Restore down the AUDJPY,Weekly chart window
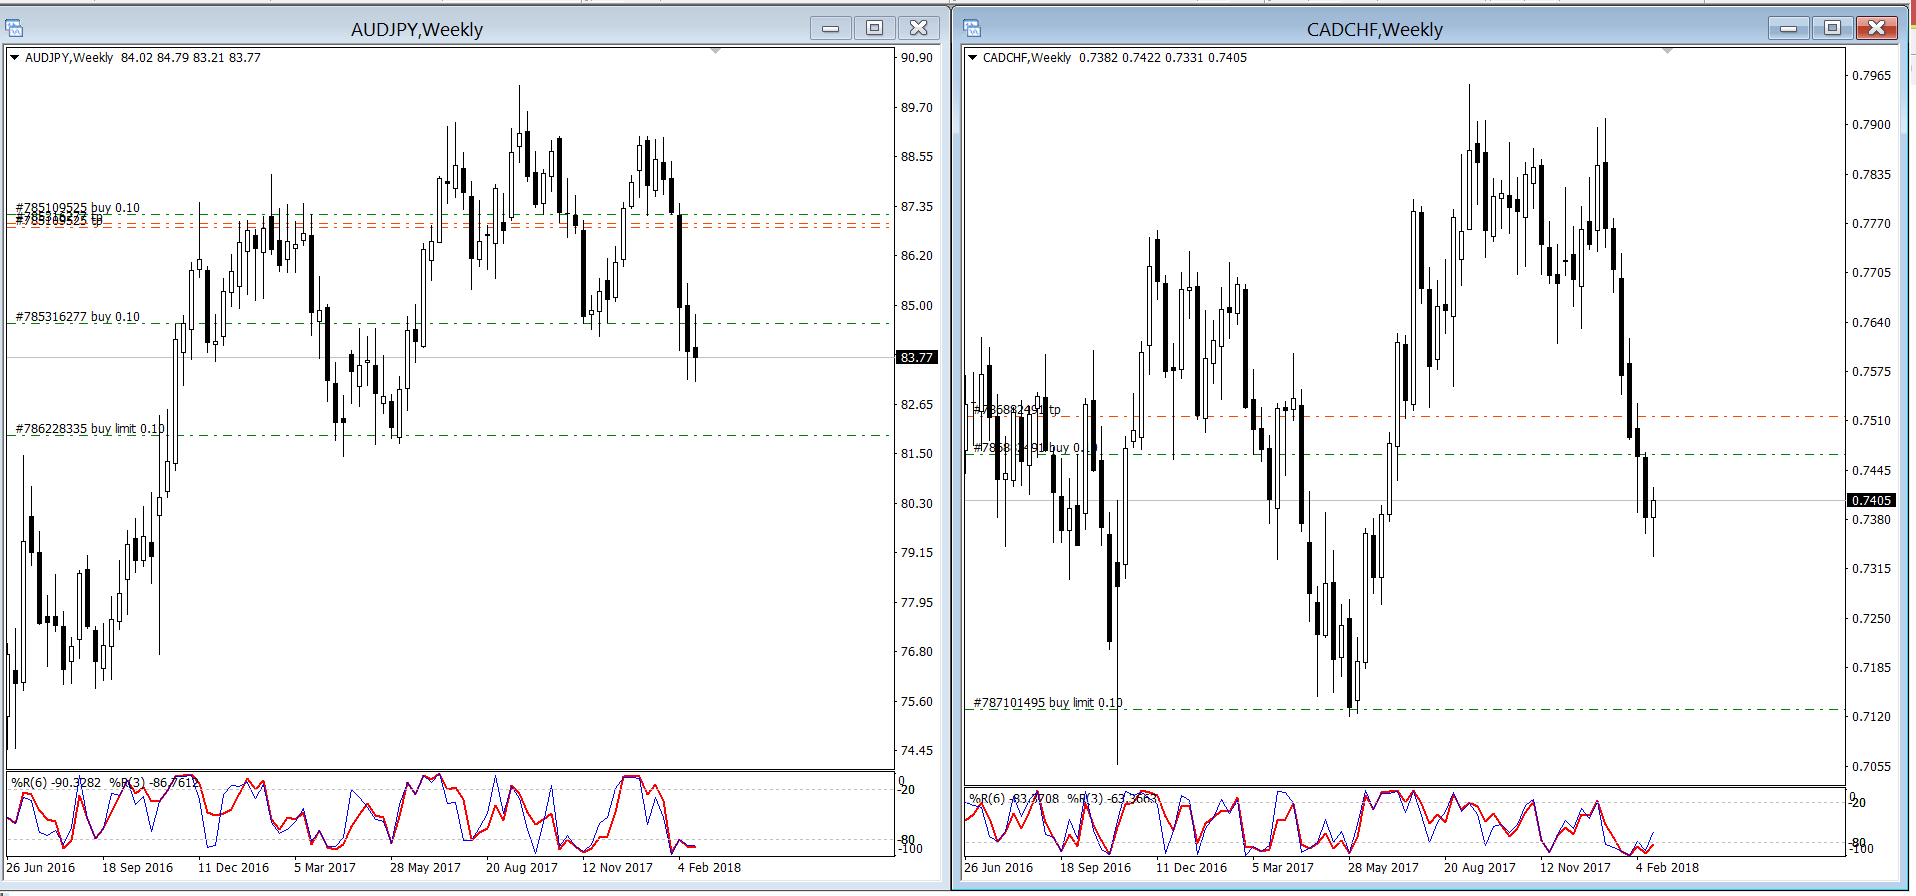1916x896 pixels. coord(874,28)
